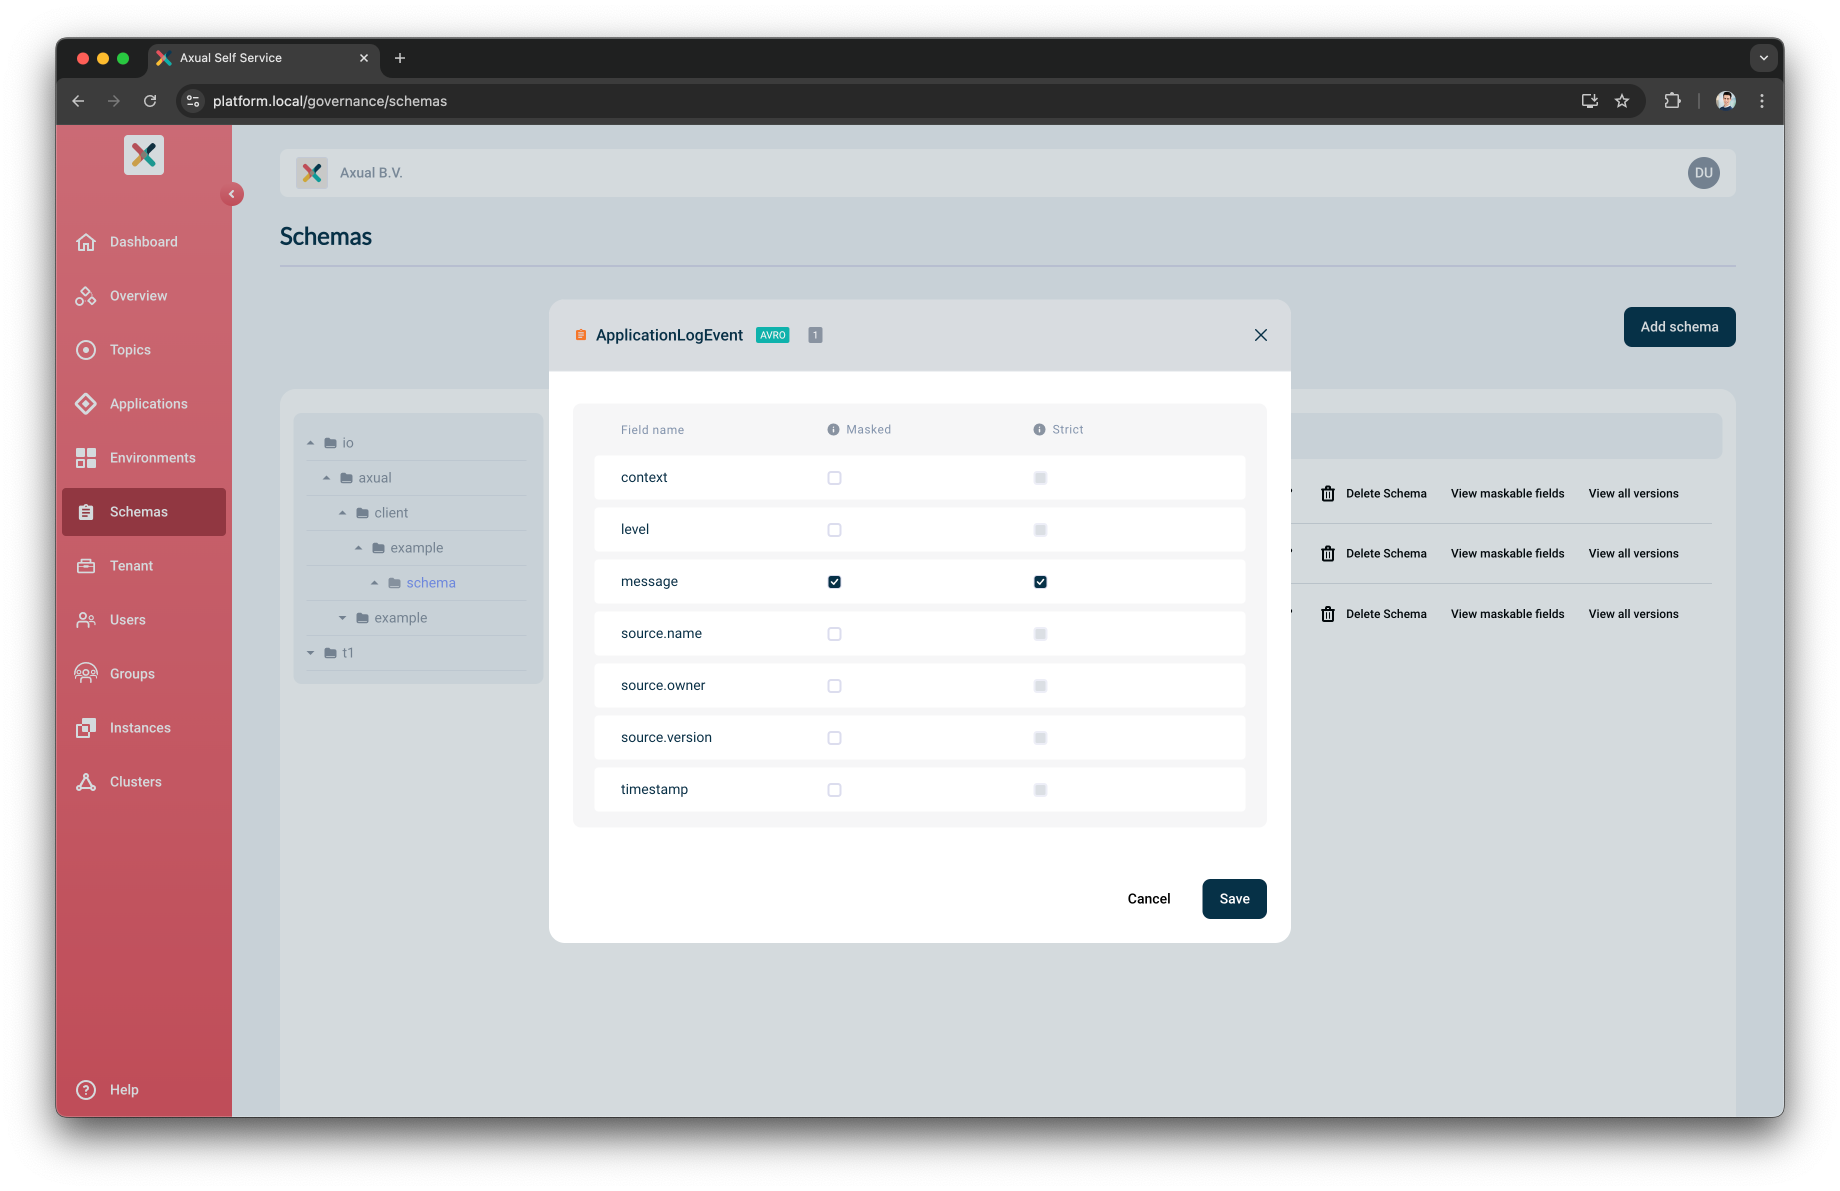Uncheck Strict checkbox for message
The image size is (1840, 1191).
1040,582
